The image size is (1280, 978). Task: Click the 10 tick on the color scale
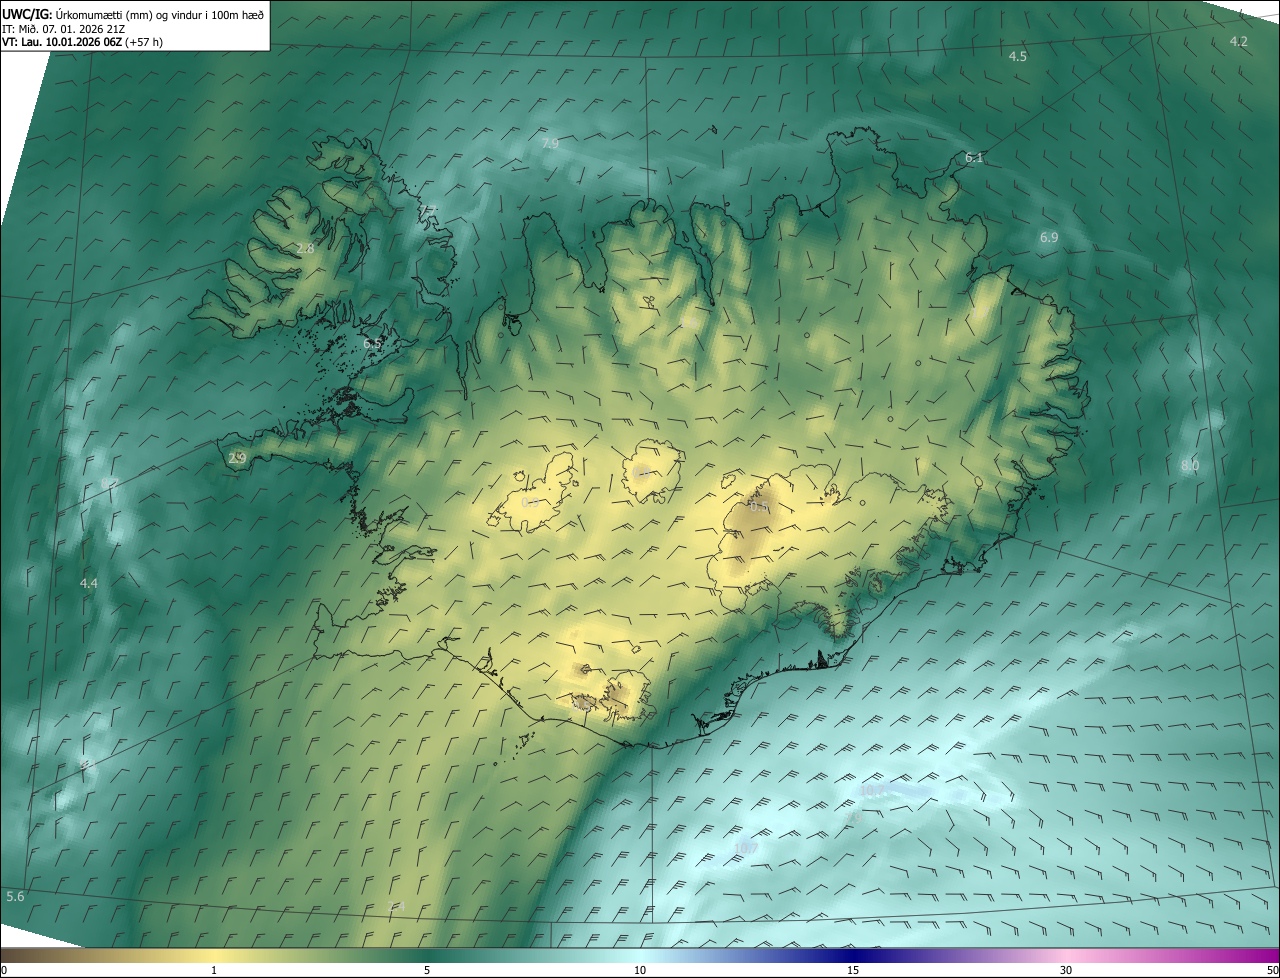[640, 970]
